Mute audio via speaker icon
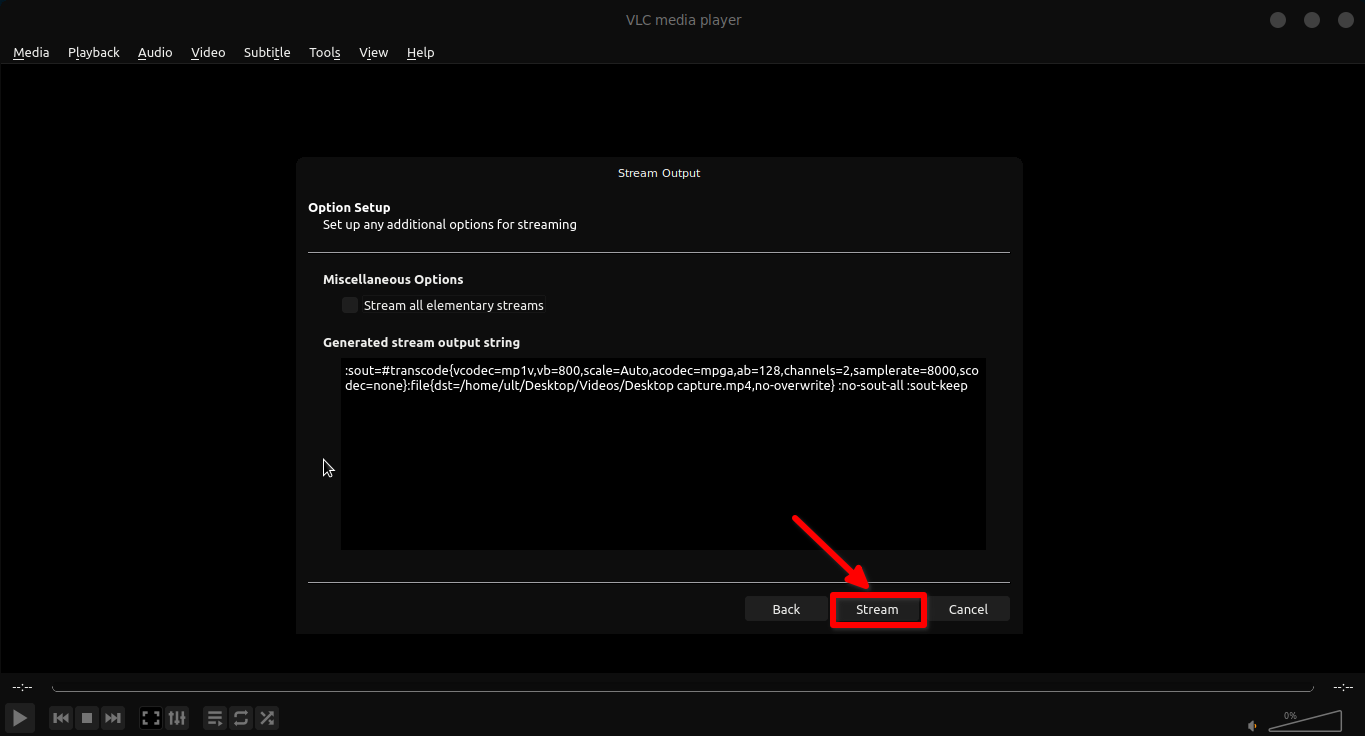This screenshot has height=736, width=1365. pyautogui.click(x=1253, y=725)
